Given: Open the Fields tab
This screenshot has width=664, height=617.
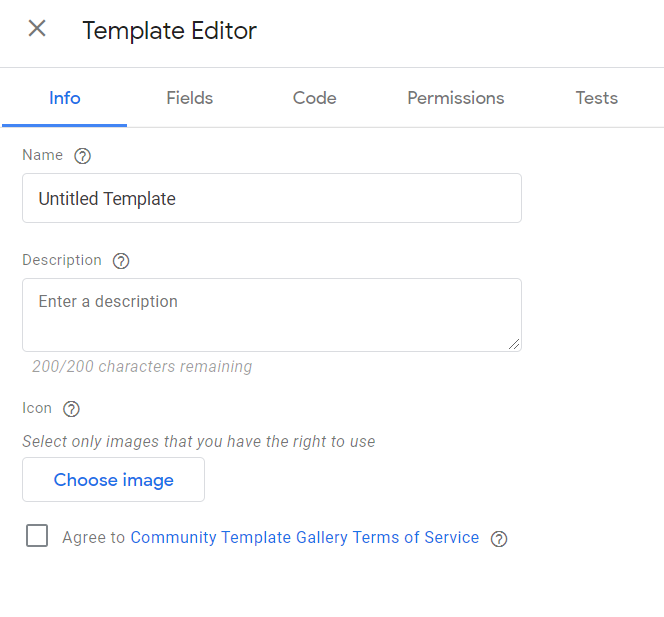Looking at the screenshot, I should [x=189, y=98].
